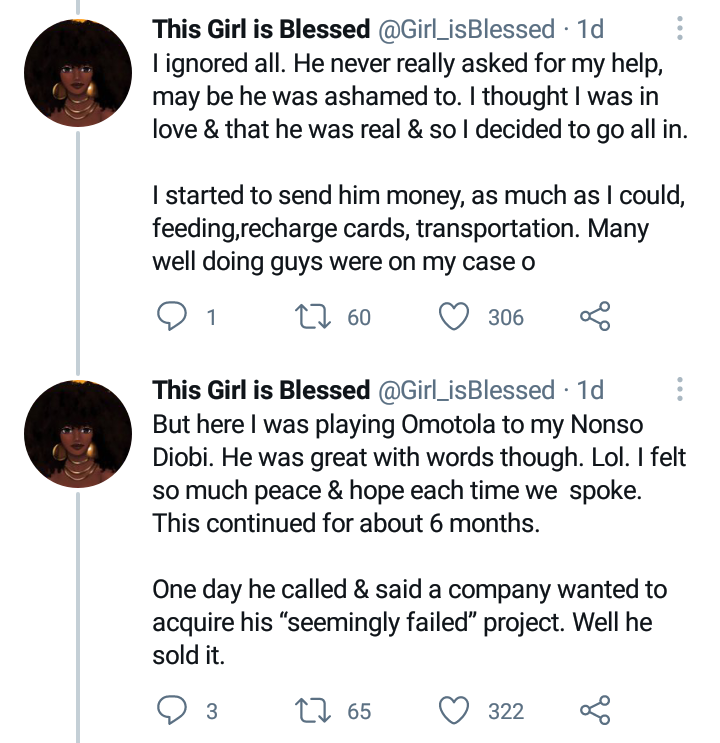720x743 pixels.
Task: Open more options on "I ignored all" tweet
Action: coord(680,28)
